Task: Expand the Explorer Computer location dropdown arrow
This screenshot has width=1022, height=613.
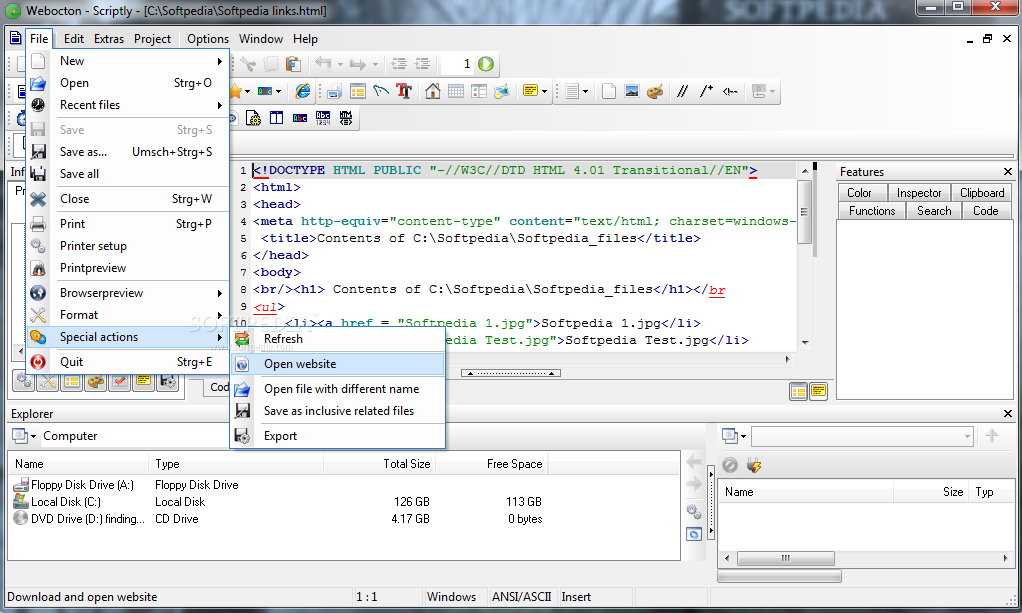Action: click(x=33, y=436)
